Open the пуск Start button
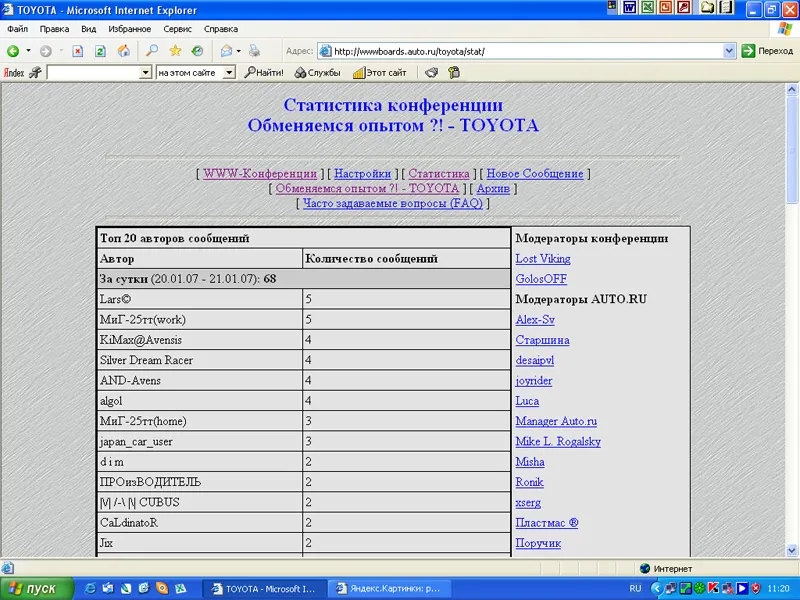 37,589
